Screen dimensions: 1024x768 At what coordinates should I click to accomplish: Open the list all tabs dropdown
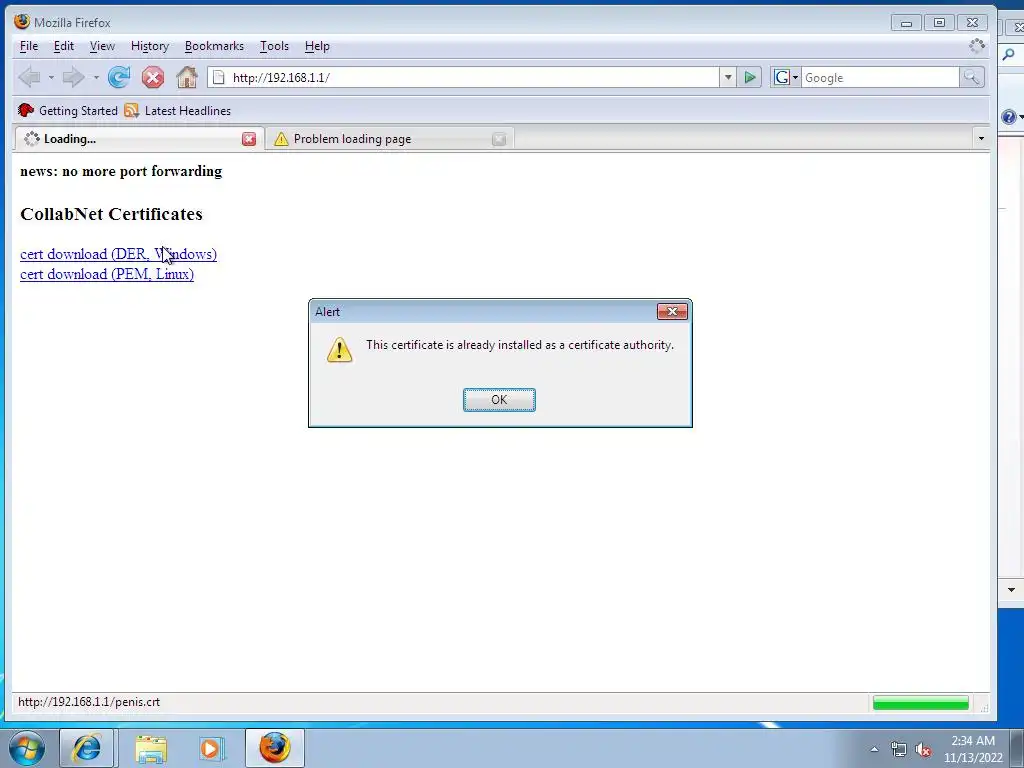coord(980,138)
